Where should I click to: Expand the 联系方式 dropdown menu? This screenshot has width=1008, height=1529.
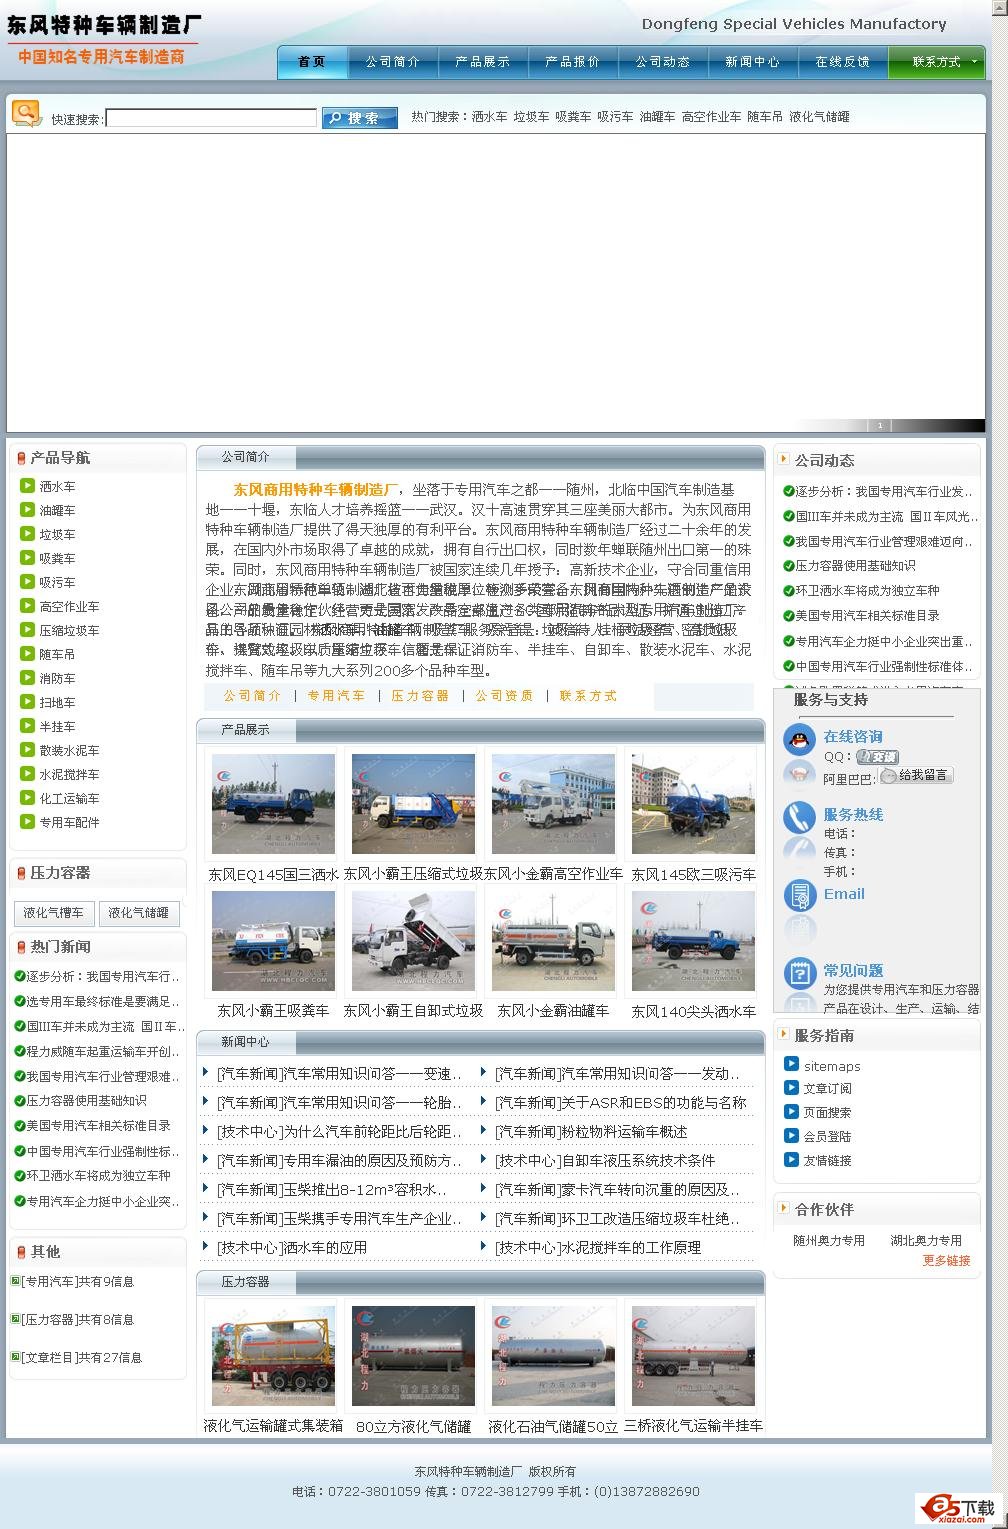point(937,62)
